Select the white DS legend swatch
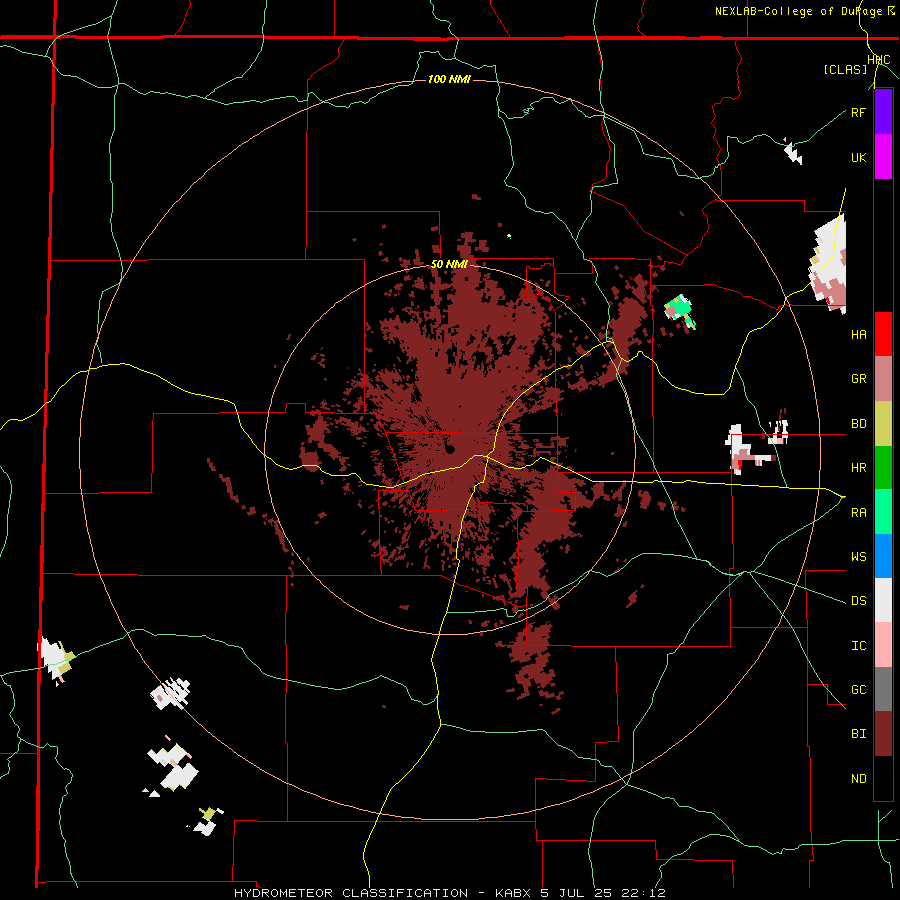 pos(883,600)
